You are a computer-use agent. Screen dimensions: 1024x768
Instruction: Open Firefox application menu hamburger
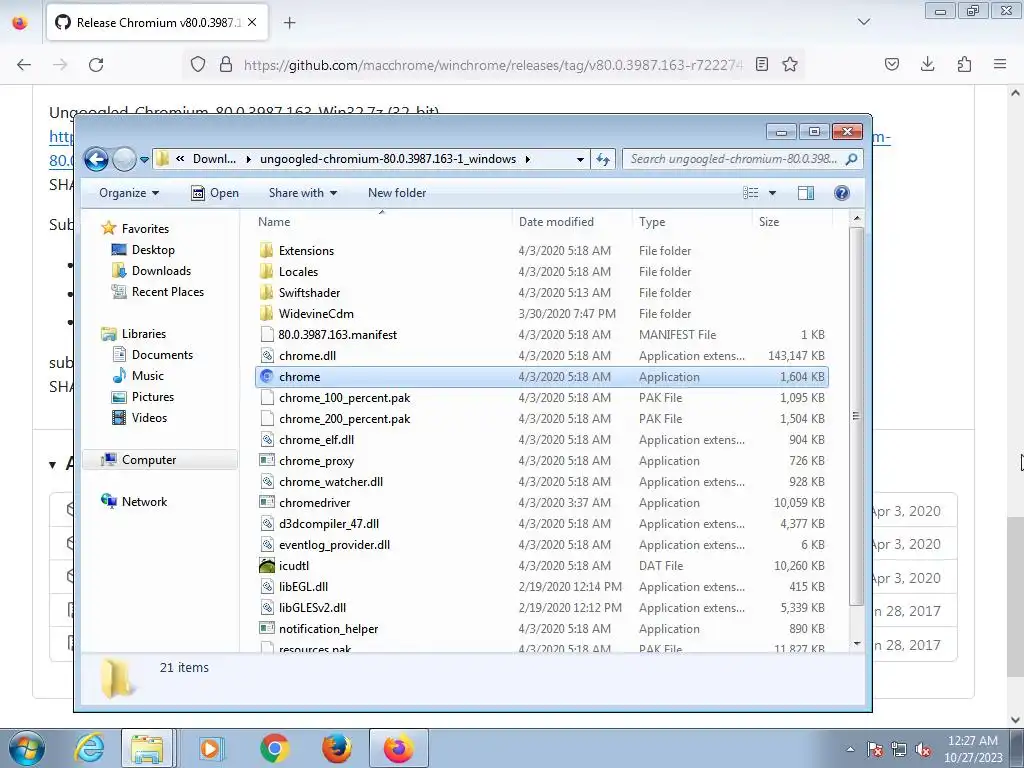click(x=999, y=64)
